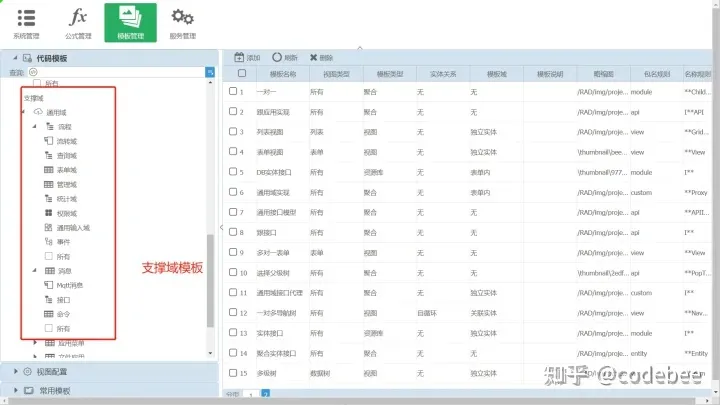Image resolution: width=720 pixels, height=405 pixels.
Task: Check the checkbox for row 9 多对一表单
Action: 233,252
